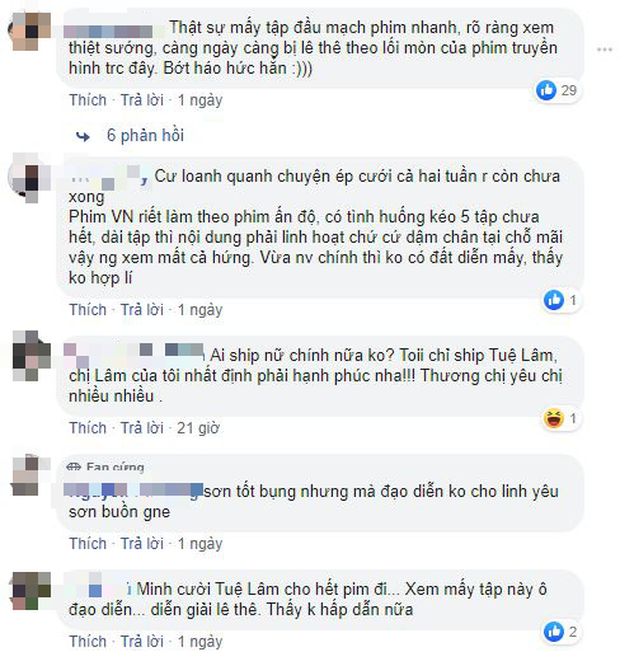Open avatar of the Tuệ Lâm ship commenter
620x666 pixels.
pos(32,356)
